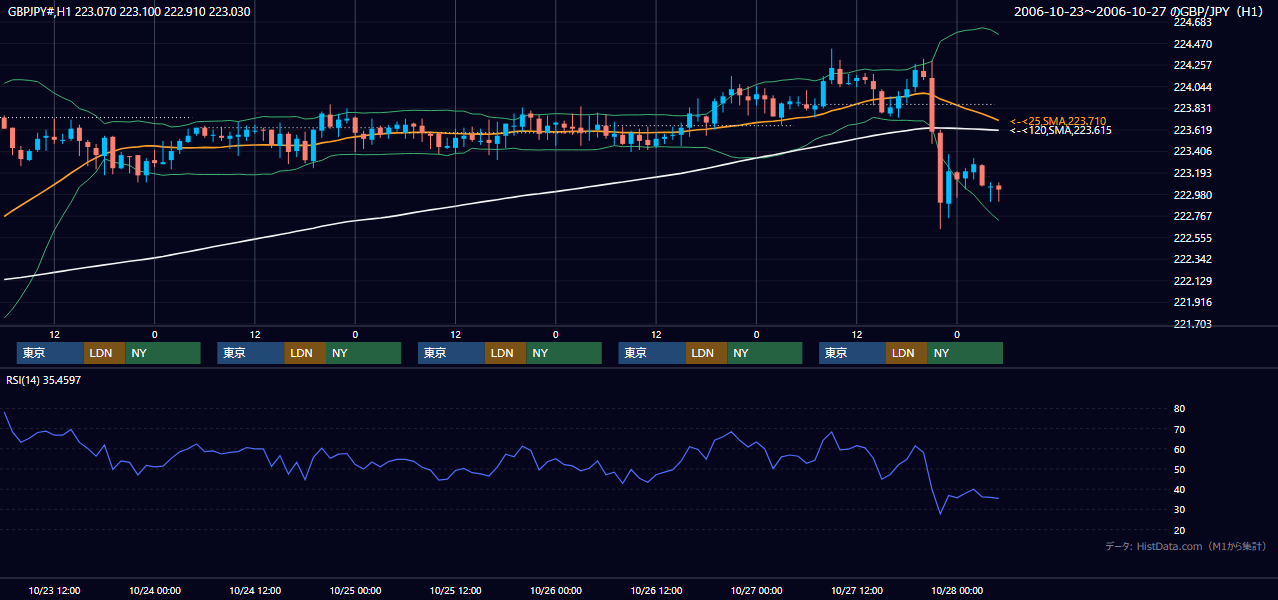
Task: Click the 223.619 price axis label
Action: coord(1192,130)
